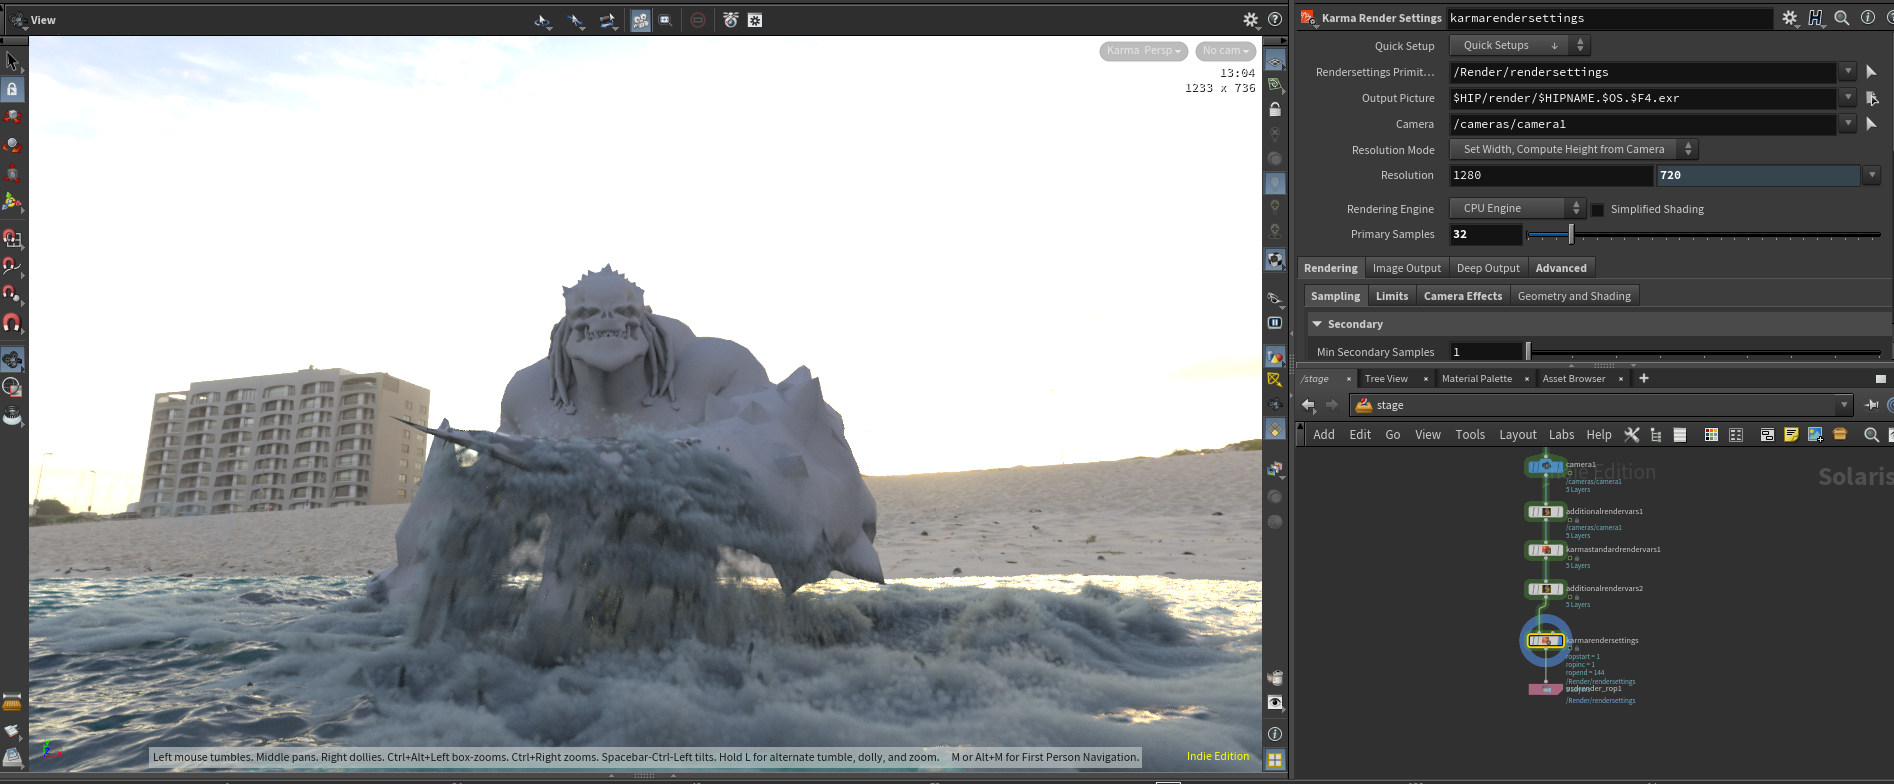Click the Primary Samples slider handle

pyautogui.click(x=1571, y=234)
